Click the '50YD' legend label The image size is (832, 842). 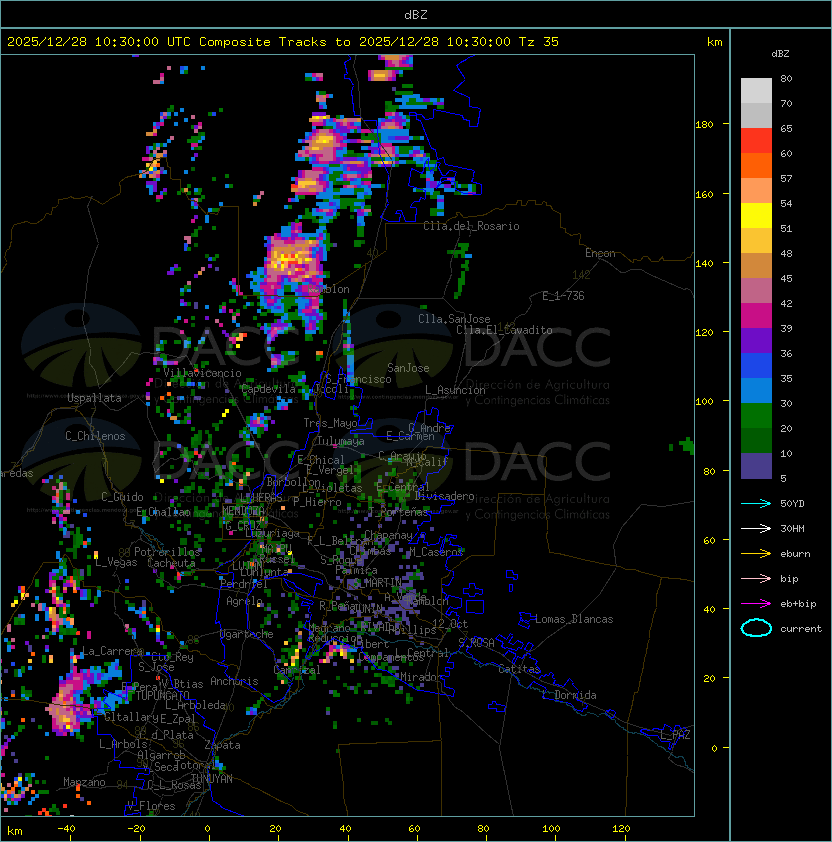792,504
